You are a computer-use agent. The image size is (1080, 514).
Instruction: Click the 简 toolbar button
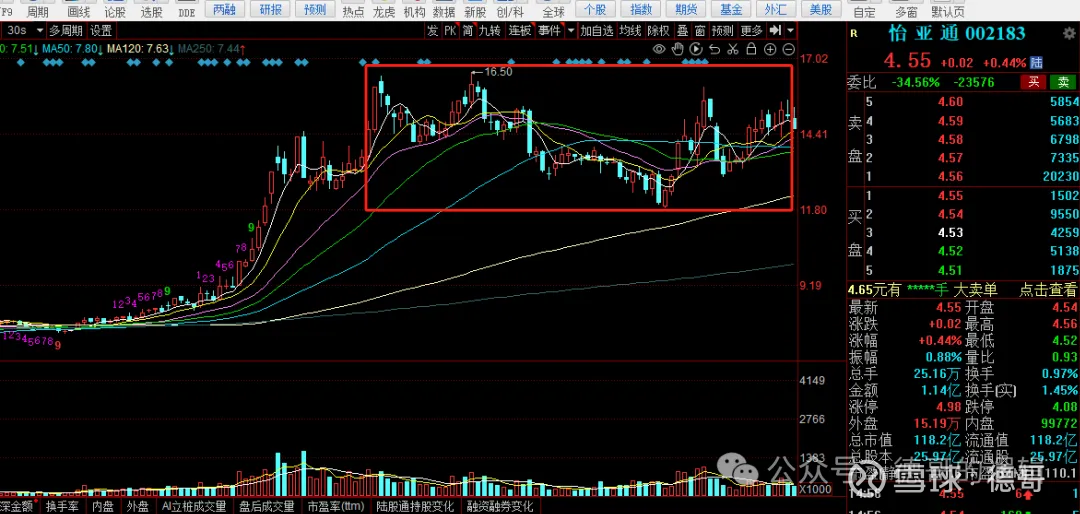(x=468, y=30)
